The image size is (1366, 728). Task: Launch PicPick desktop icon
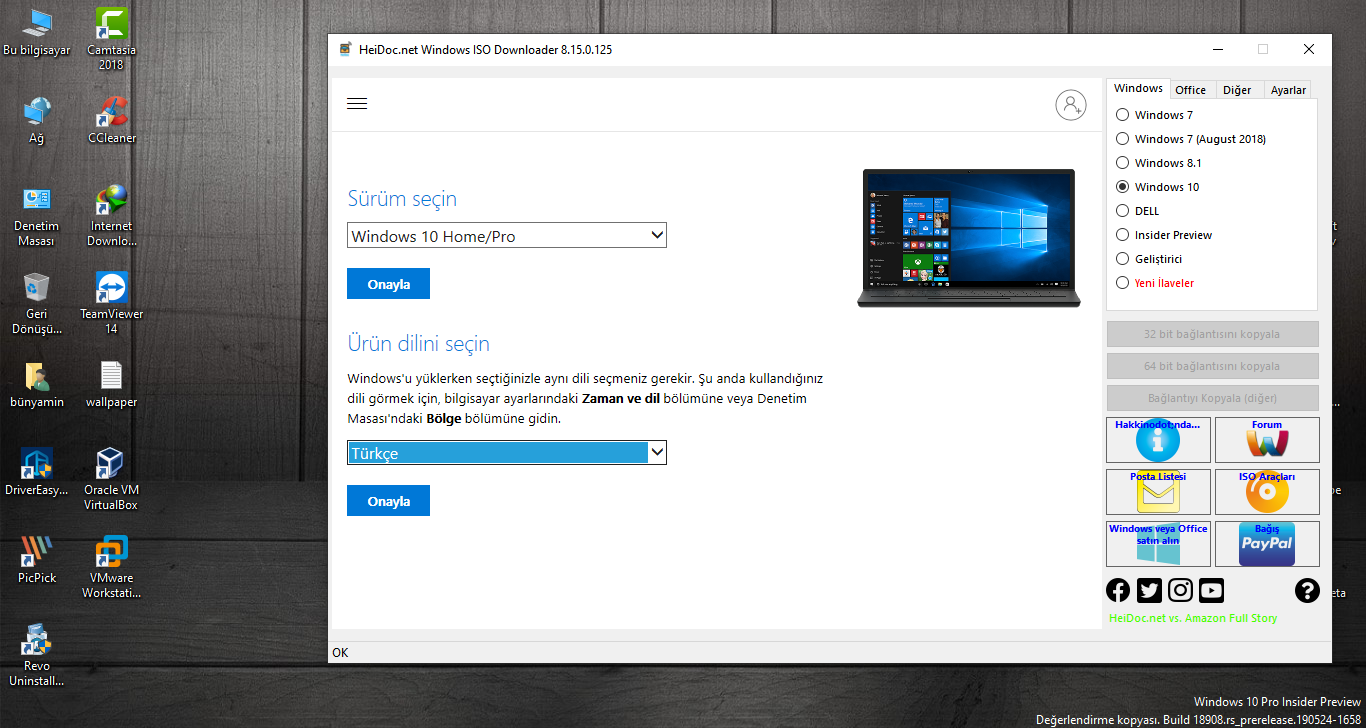(37, 560)
